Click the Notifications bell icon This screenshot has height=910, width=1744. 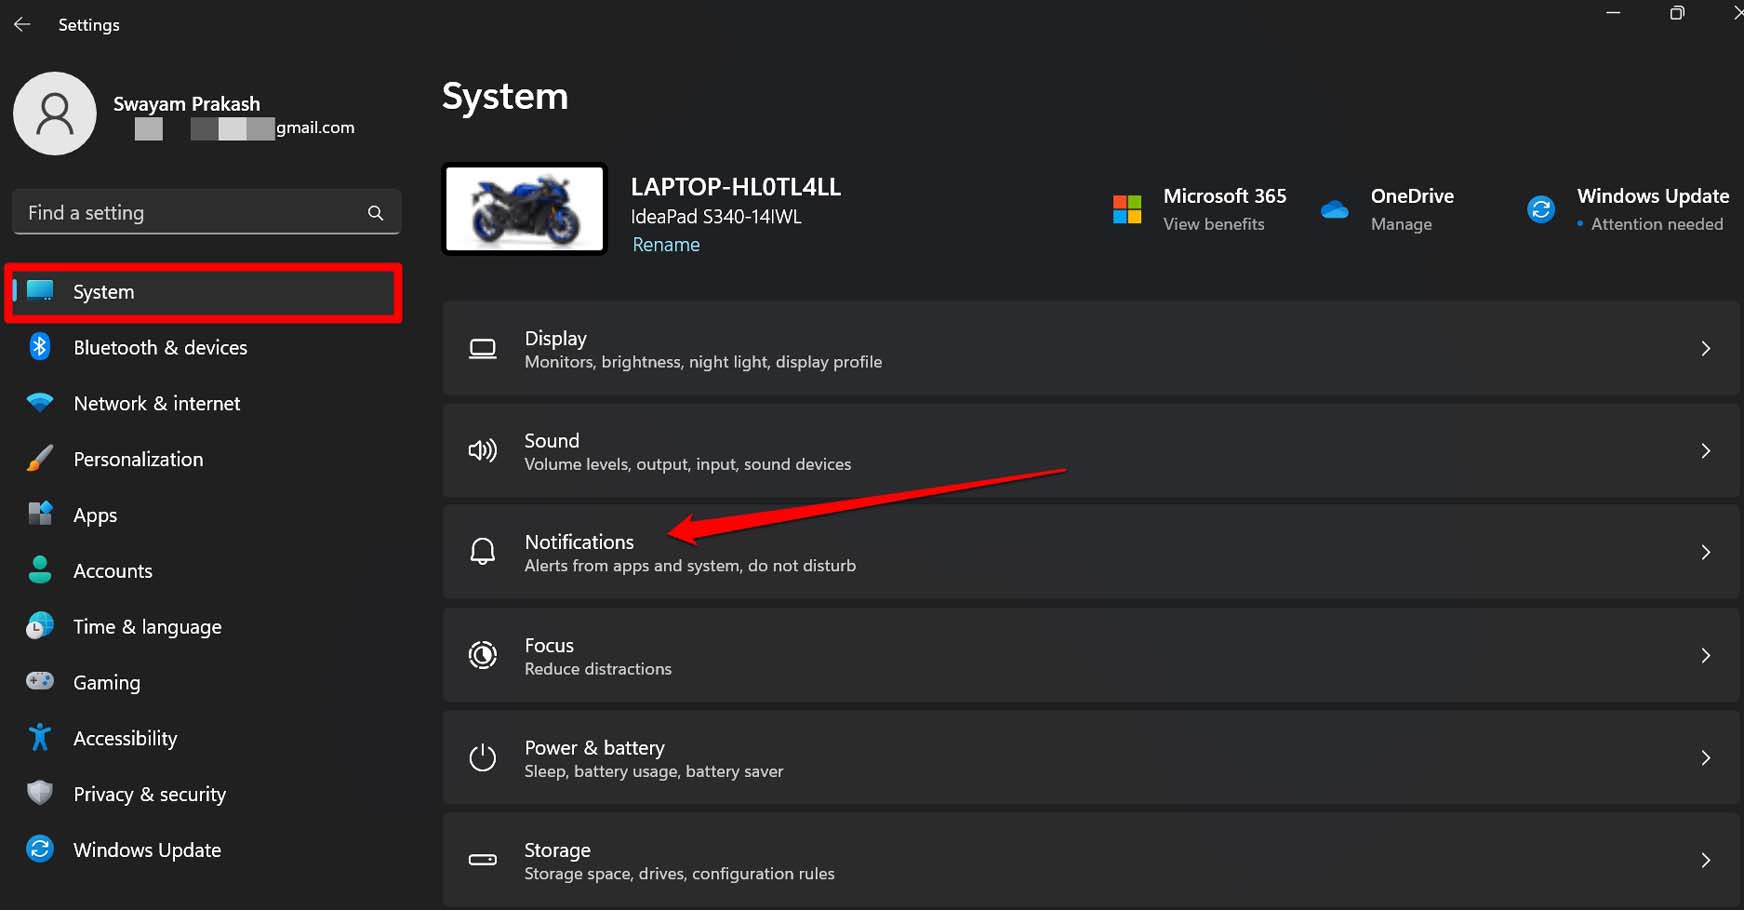point(483,551)
